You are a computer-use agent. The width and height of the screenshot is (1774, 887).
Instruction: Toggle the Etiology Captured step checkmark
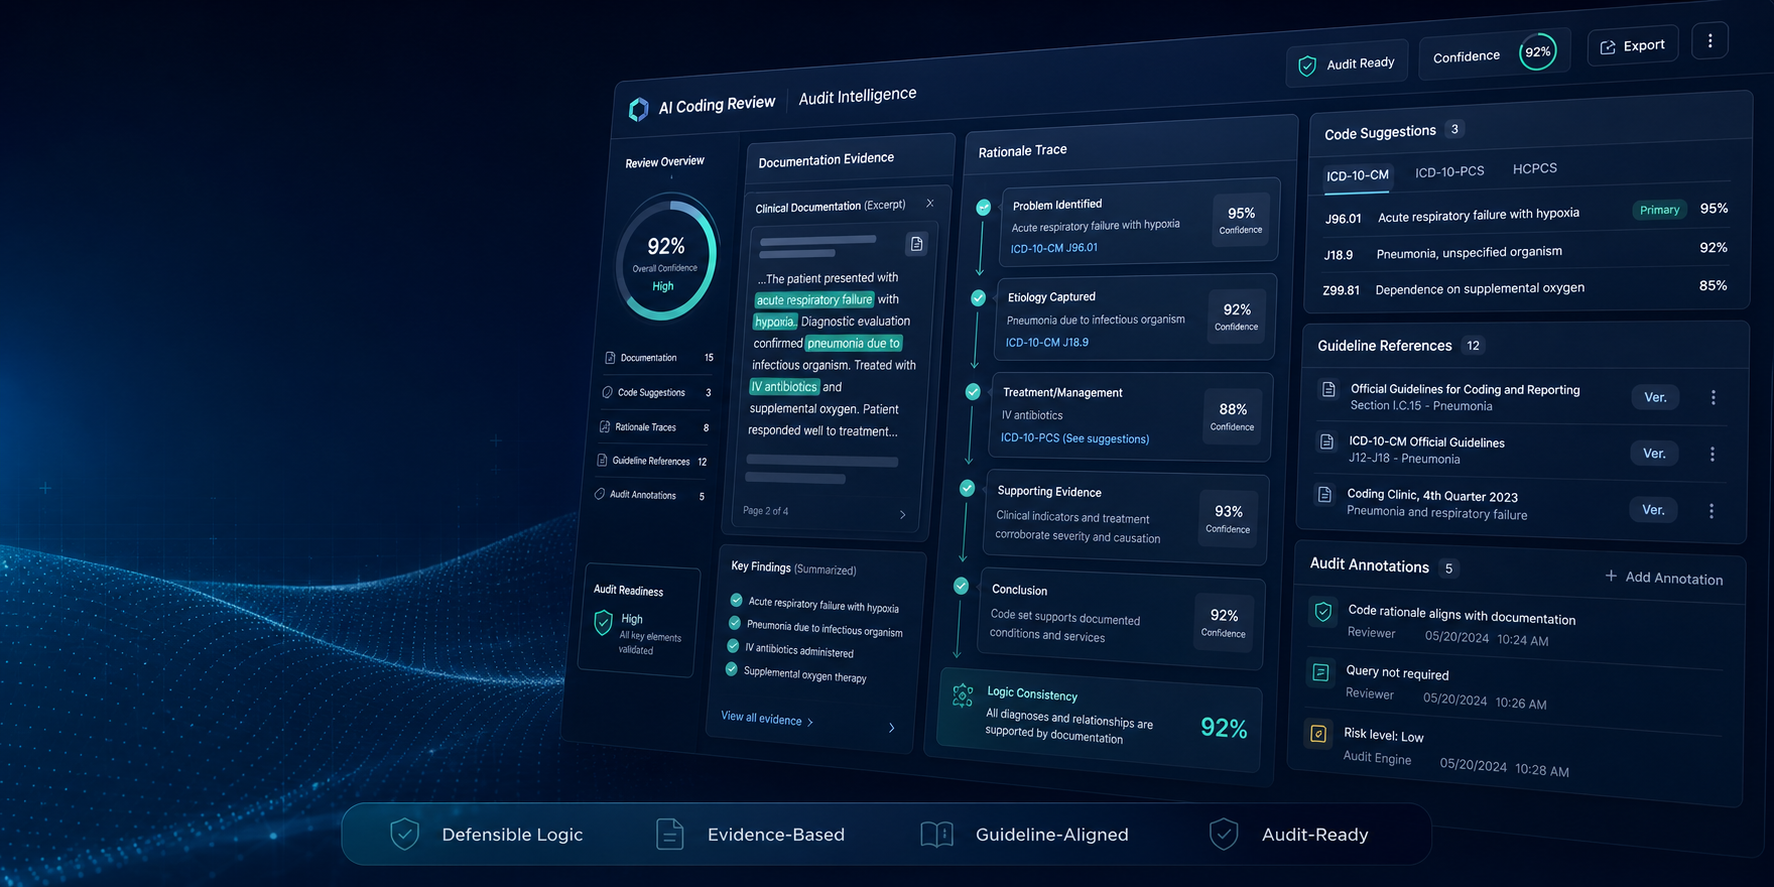[x=979, y=298]
